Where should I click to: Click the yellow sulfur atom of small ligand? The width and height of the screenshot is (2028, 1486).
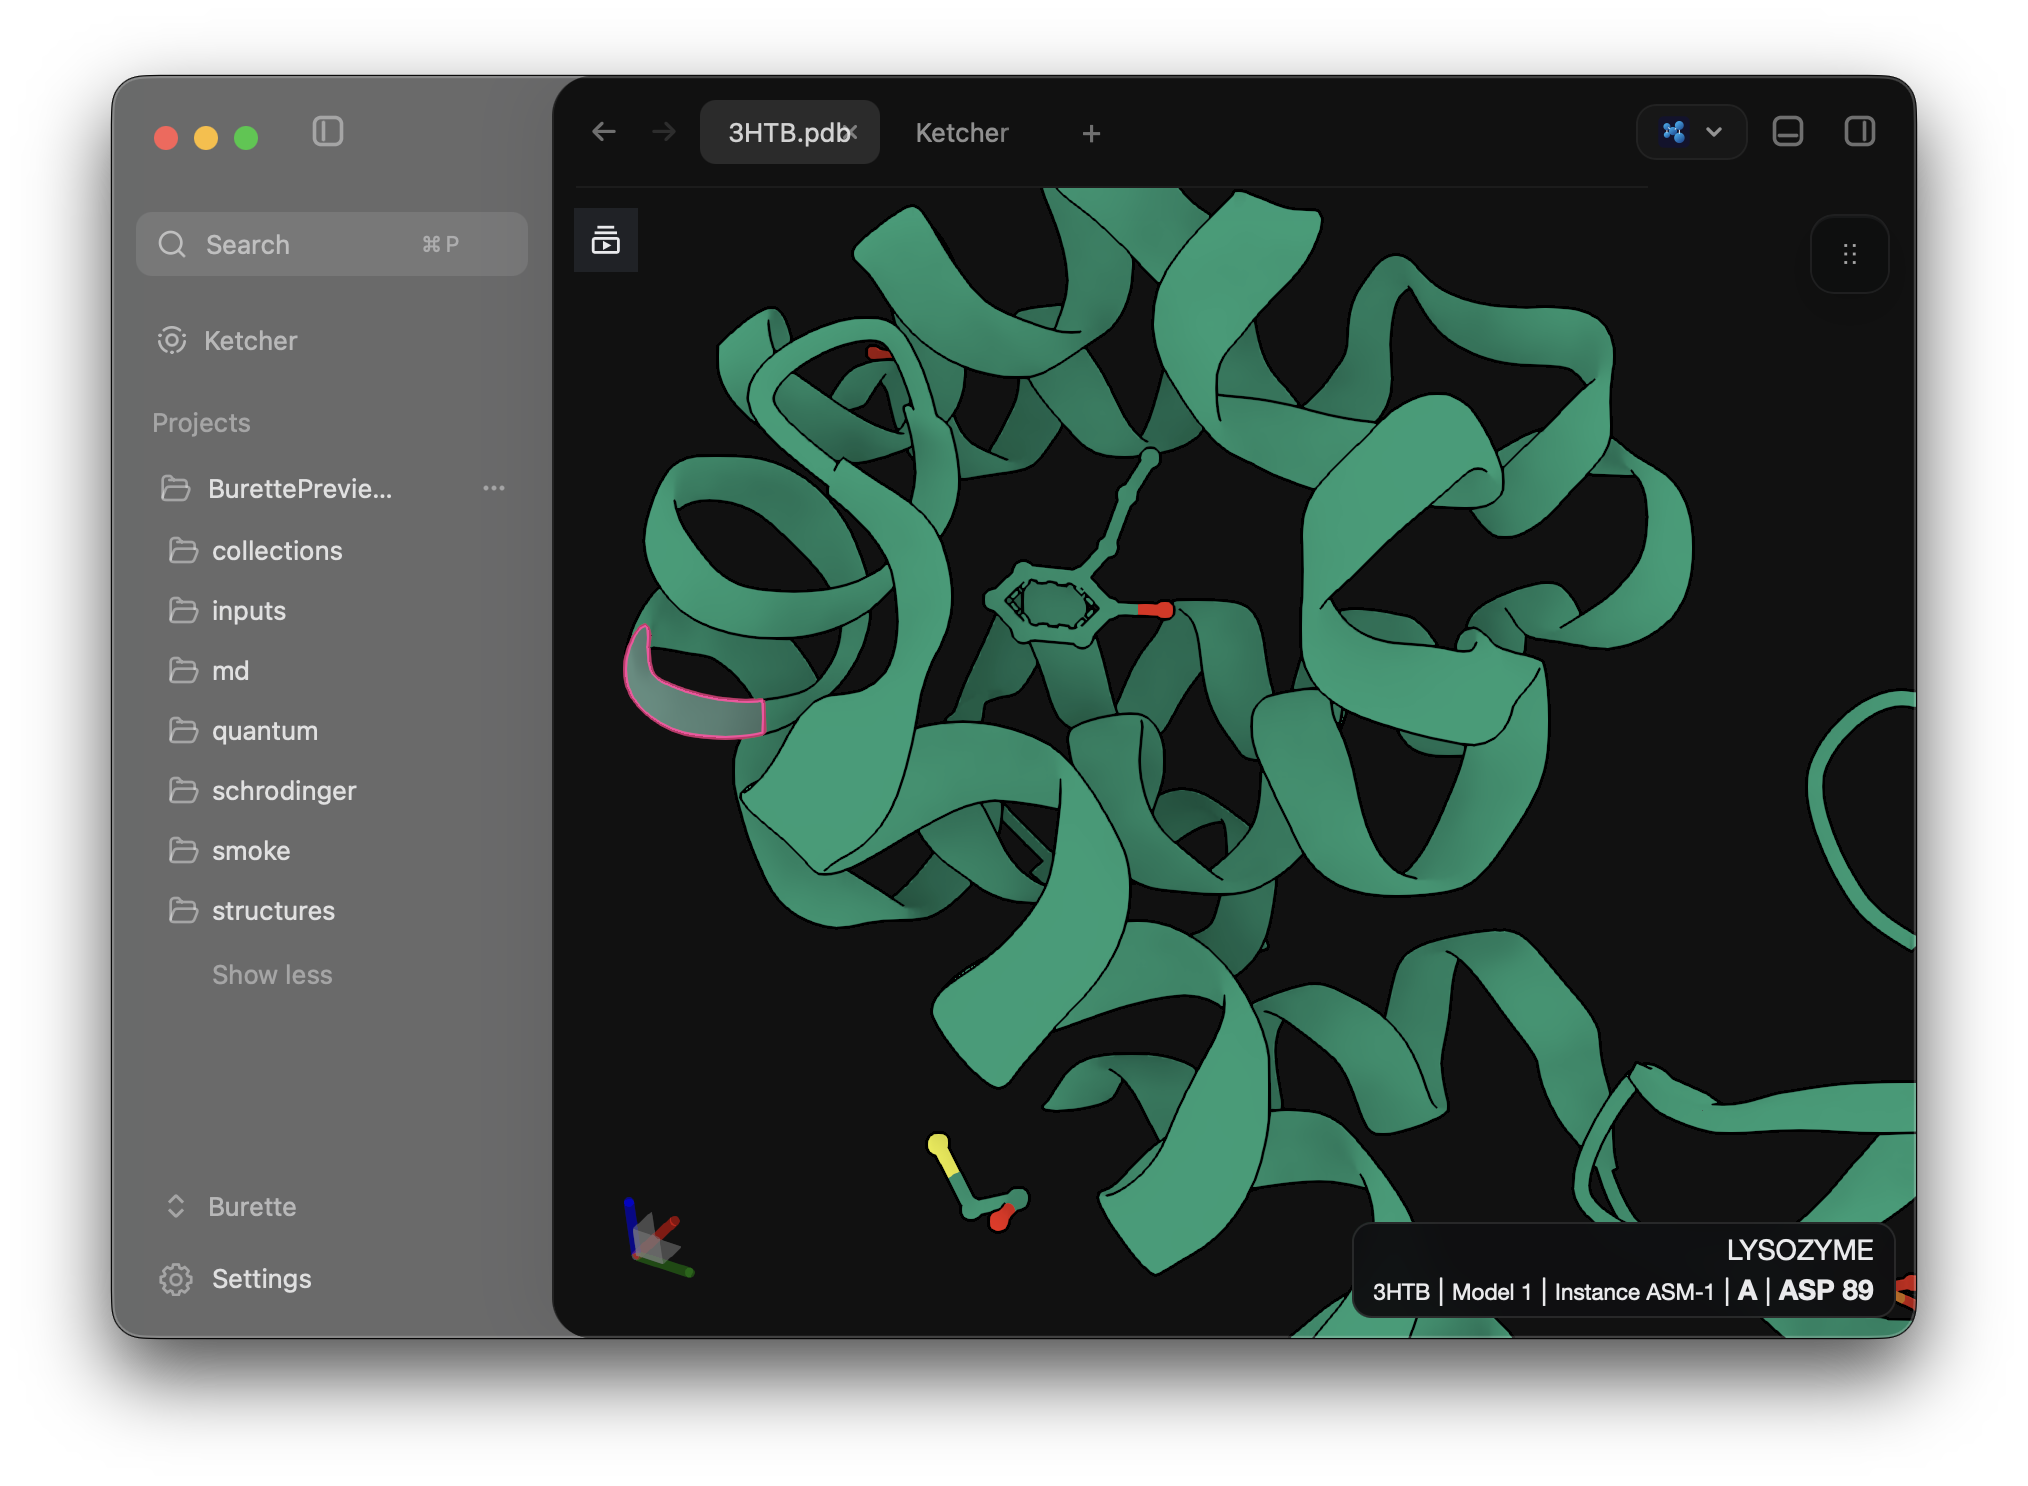pyautogui.click(x=938, y=1144)
